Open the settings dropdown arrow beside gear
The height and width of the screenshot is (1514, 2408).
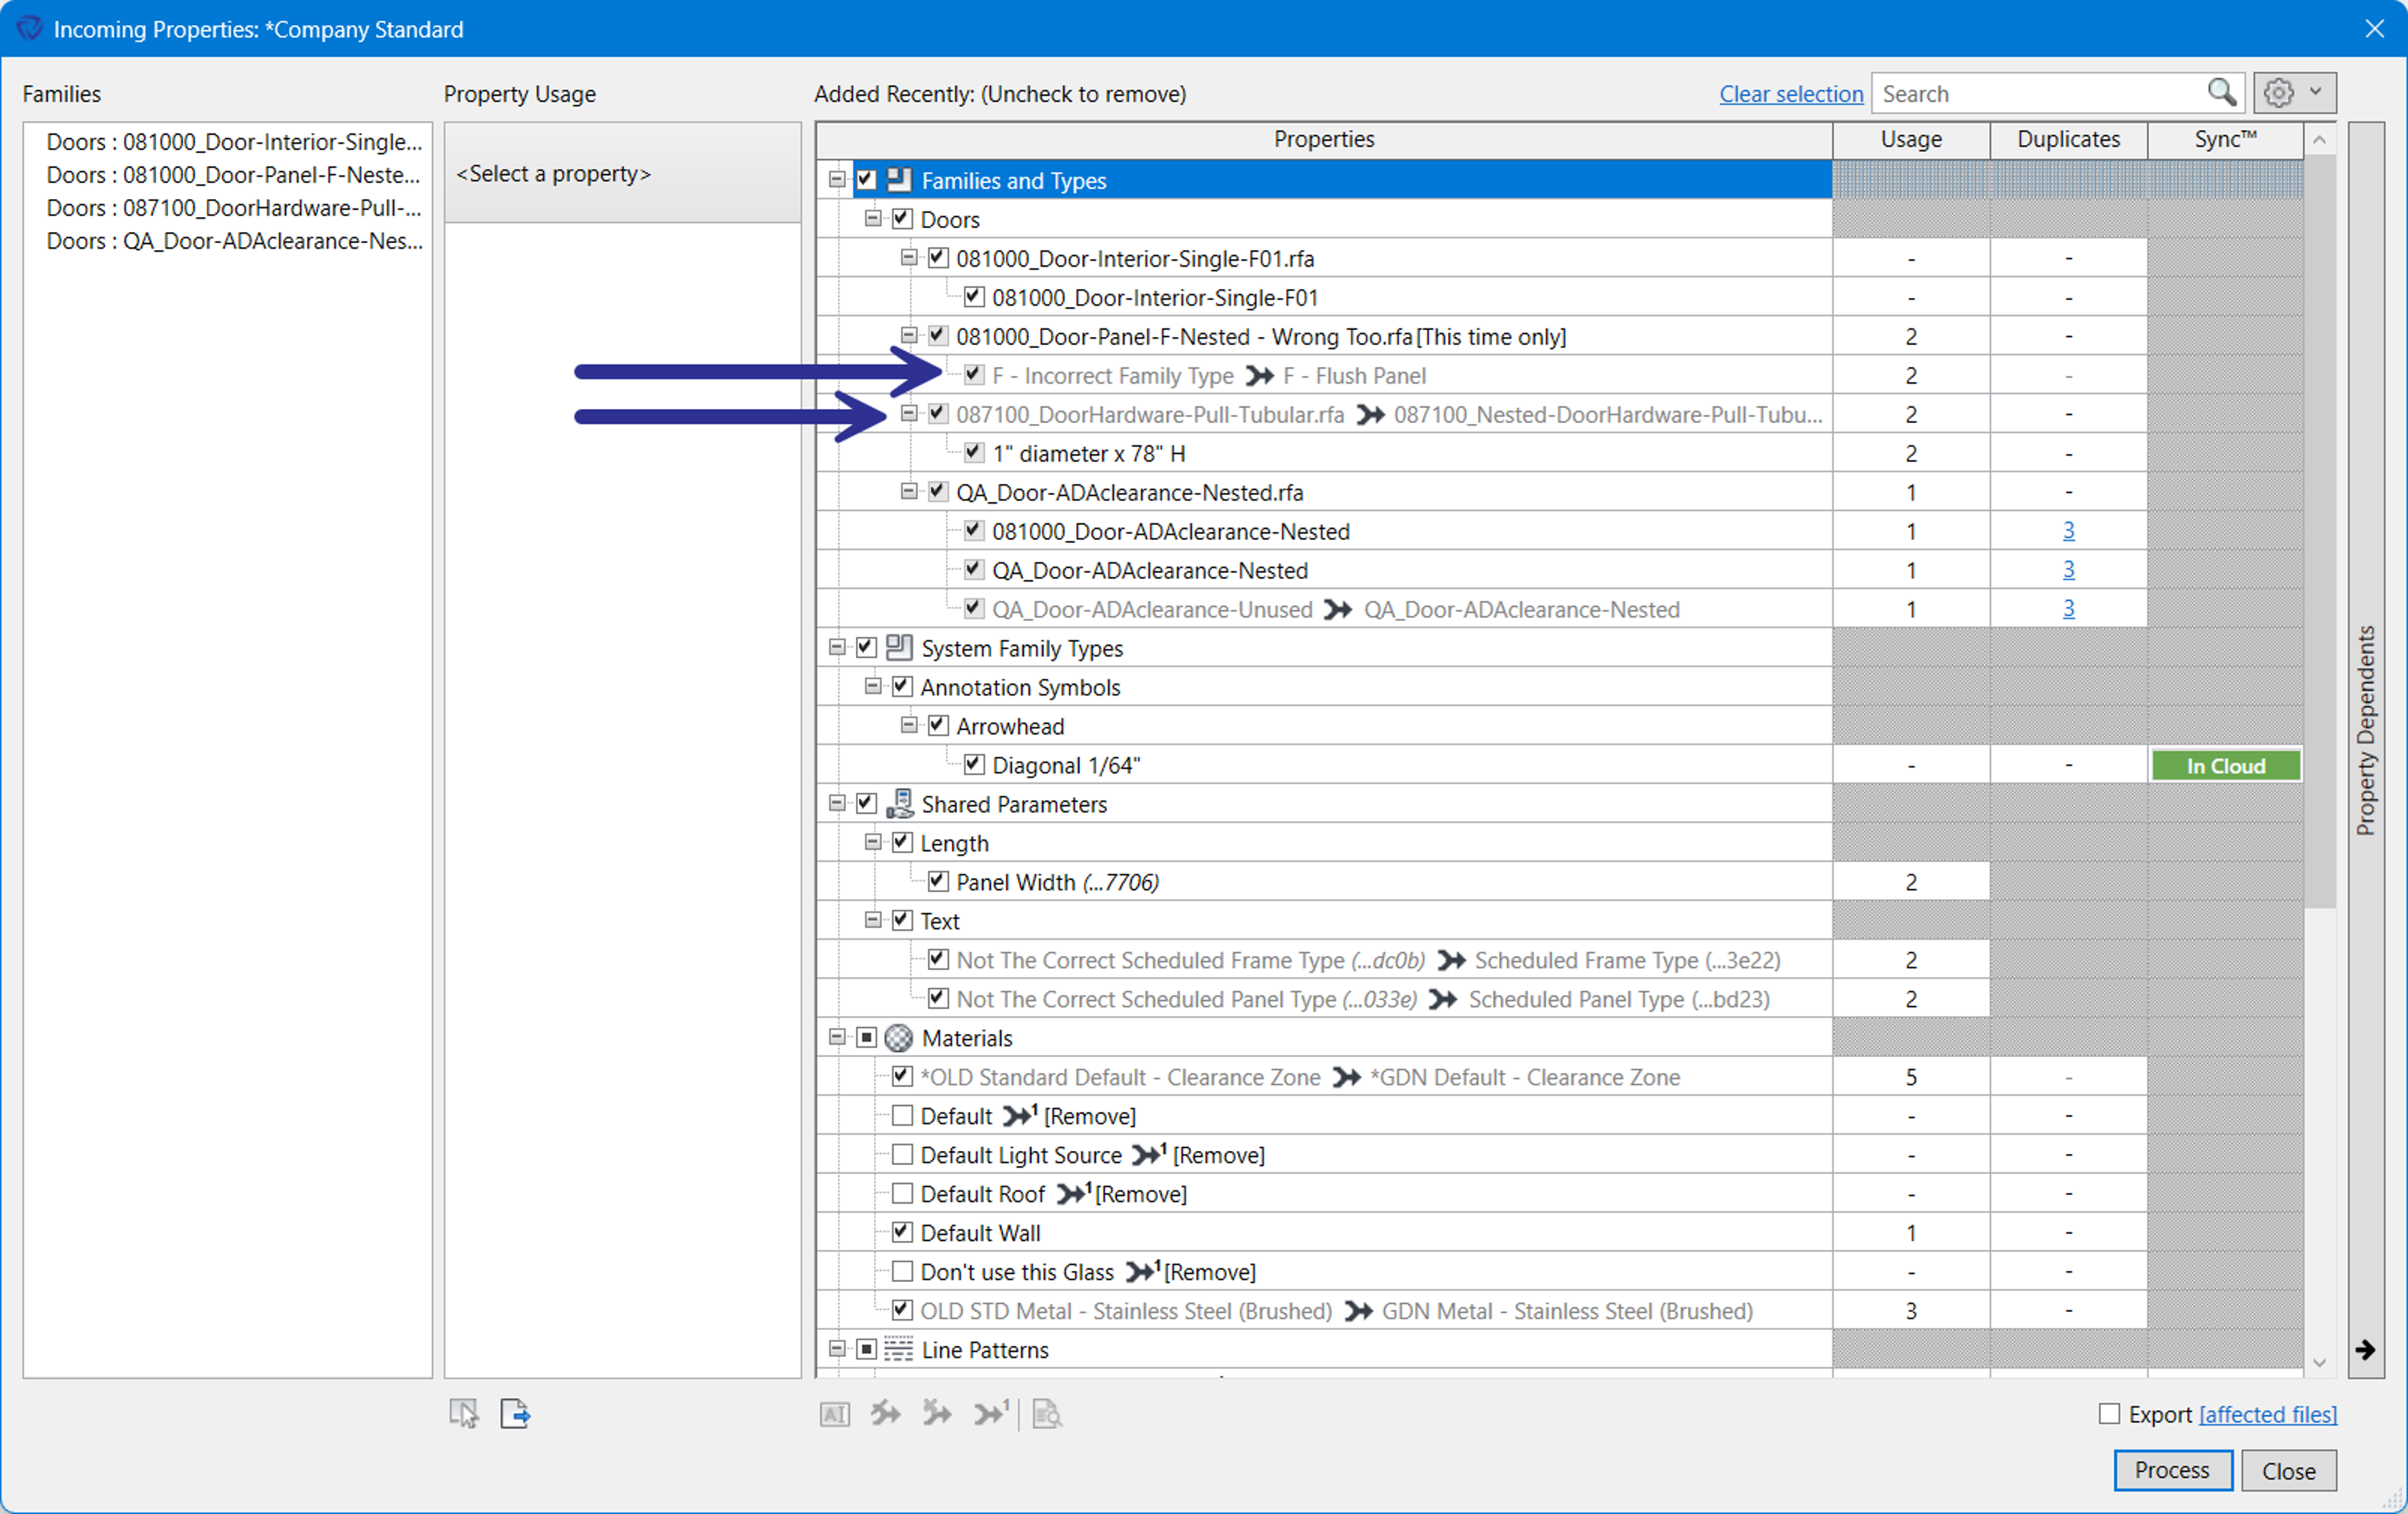(2315, 92)
